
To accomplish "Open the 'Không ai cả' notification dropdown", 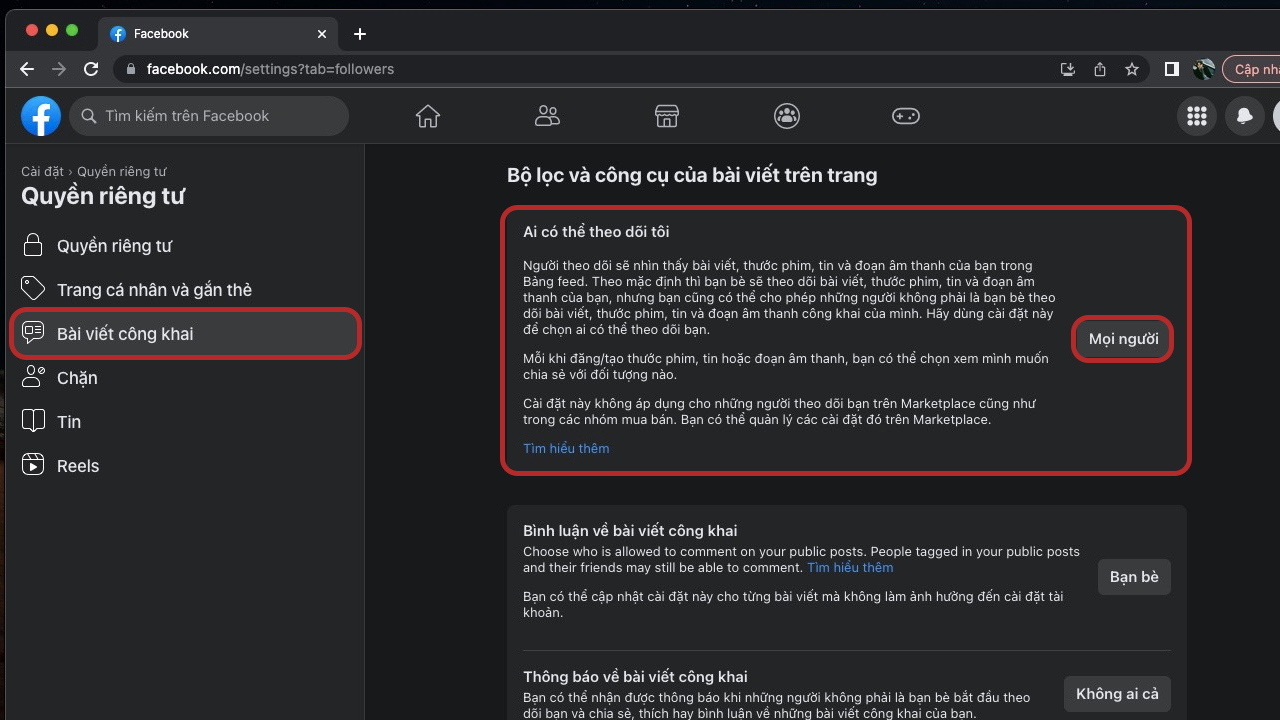I will [1117, 694].
